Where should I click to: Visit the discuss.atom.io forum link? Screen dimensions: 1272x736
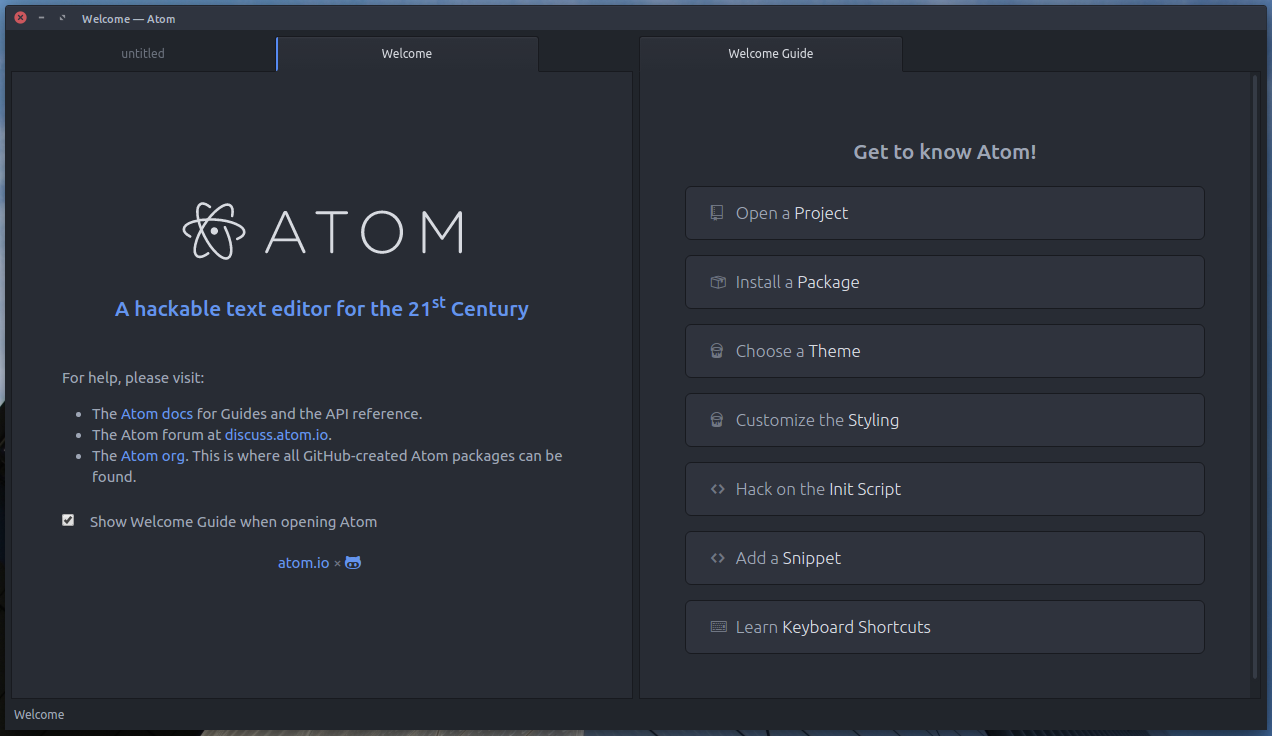277,435
